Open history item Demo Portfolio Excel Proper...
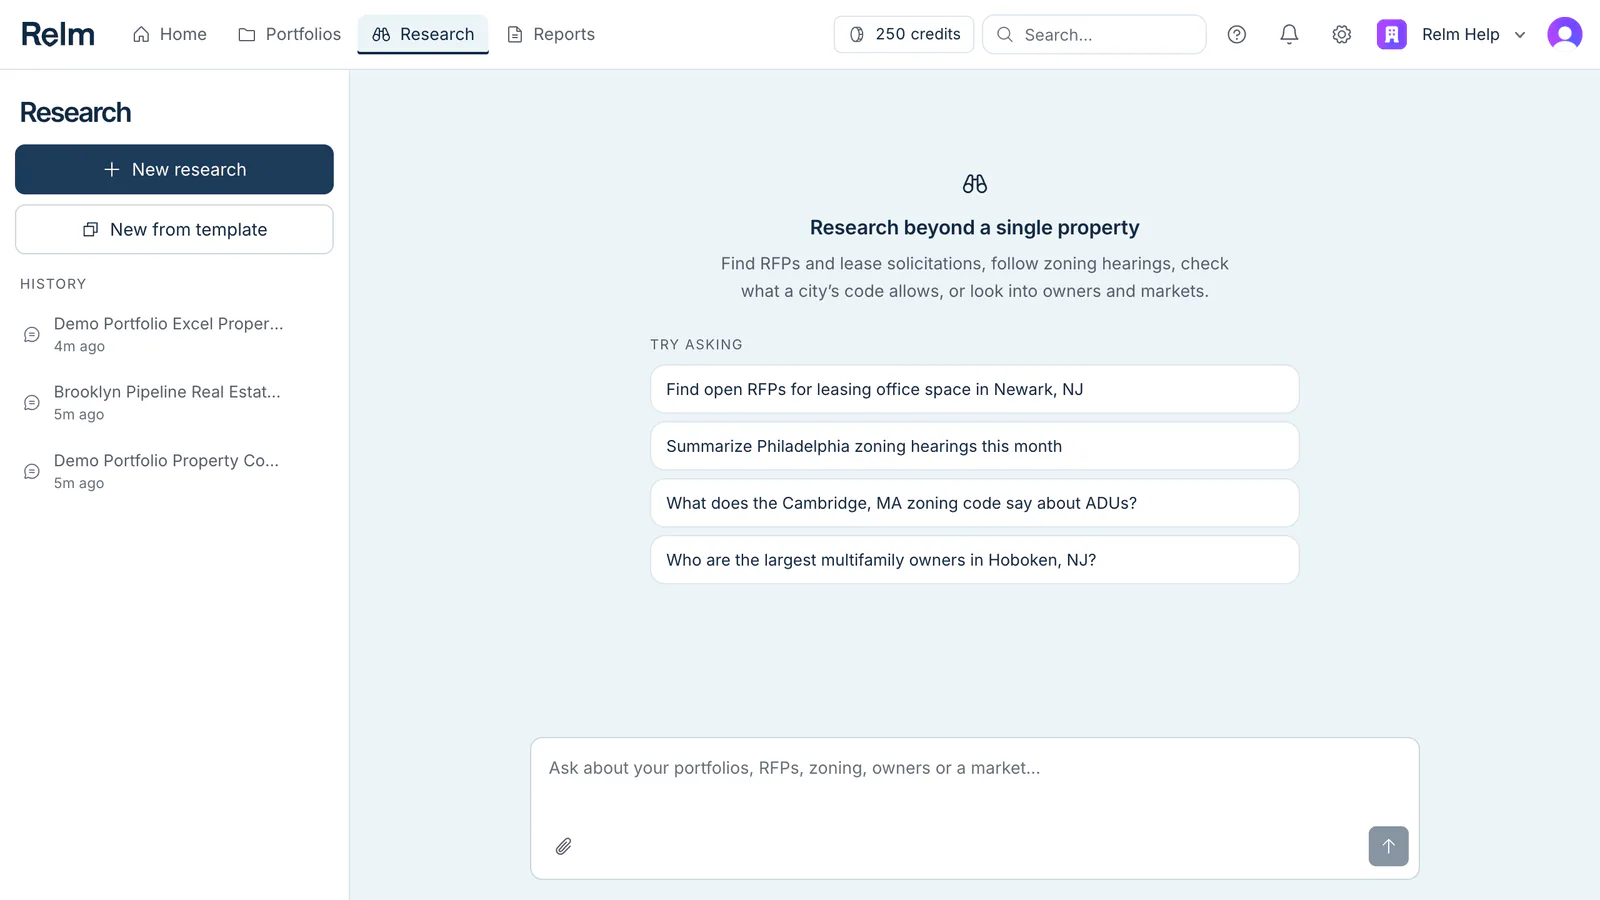The width and height of the screenshot is (1600, 900). tap(174, 335)
